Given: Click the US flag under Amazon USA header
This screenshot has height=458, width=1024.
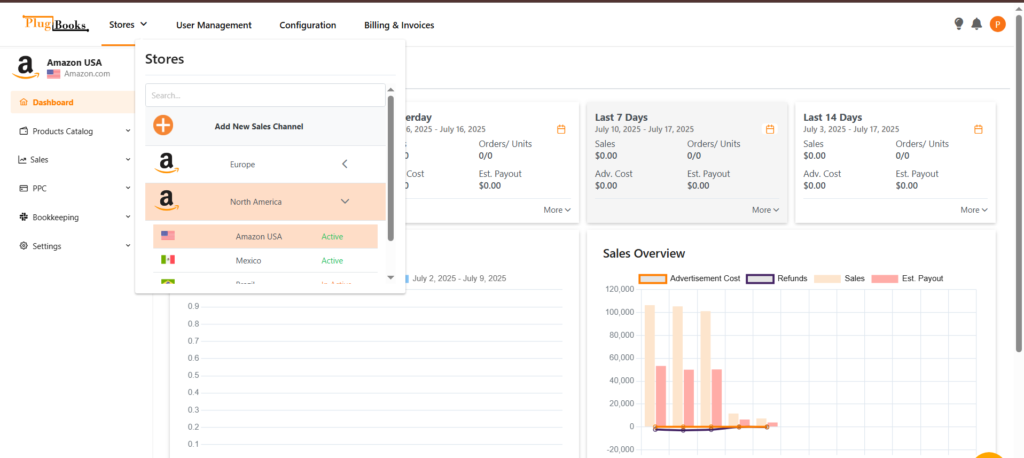Looking at the screenshot, I should click(x=54, y=74).
